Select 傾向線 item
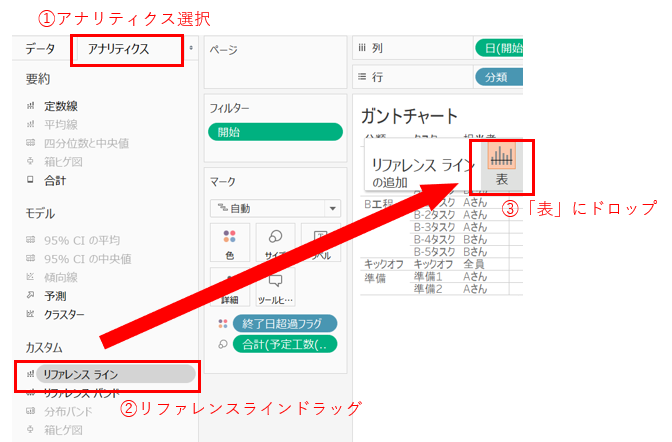This screenshot has width=672, height=442. [x=61, y=277]
